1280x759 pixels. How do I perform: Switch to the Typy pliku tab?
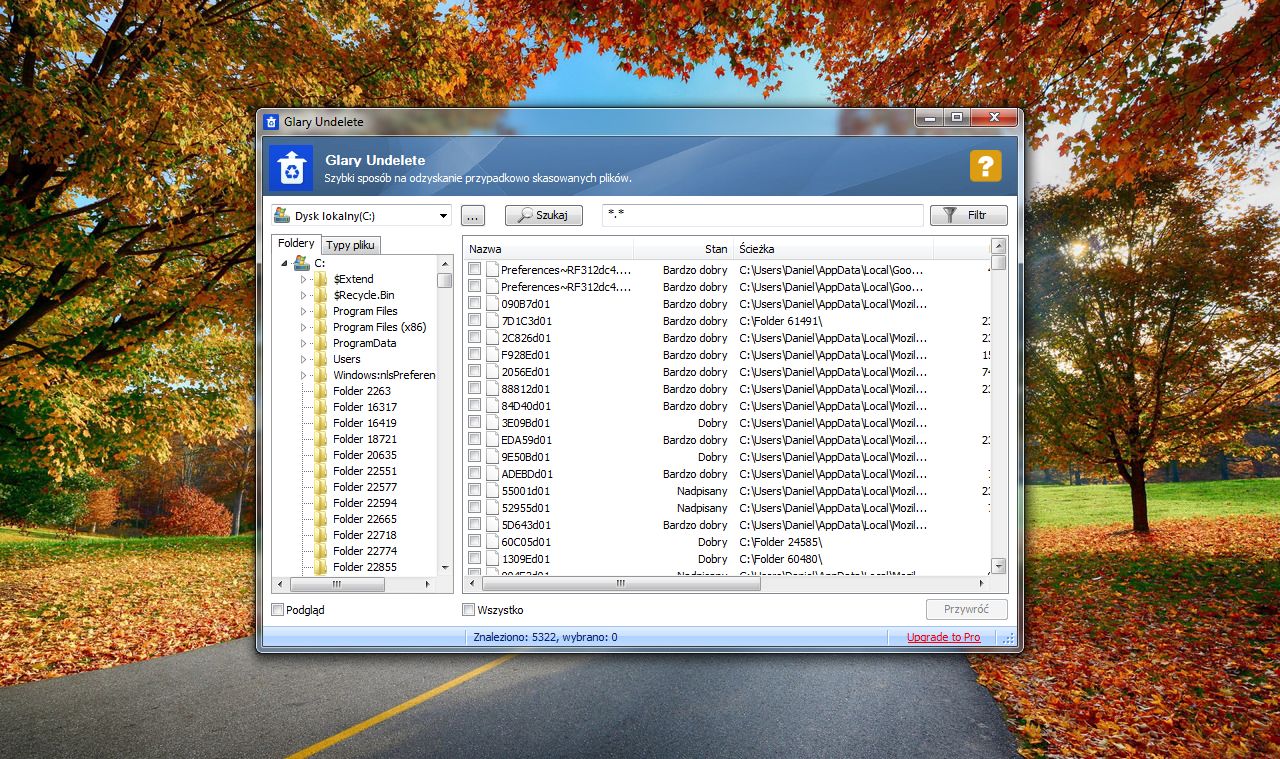tap(350, 245)
